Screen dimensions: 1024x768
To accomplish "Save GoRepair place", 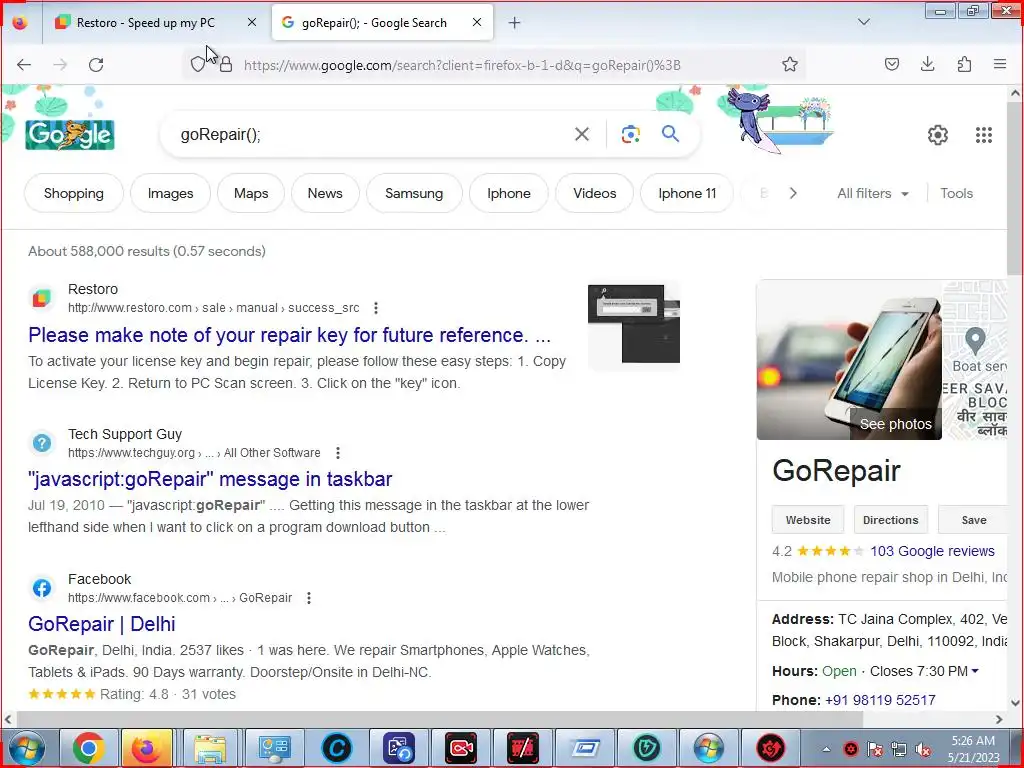I will pyautogui.click(x=973, y=520).
